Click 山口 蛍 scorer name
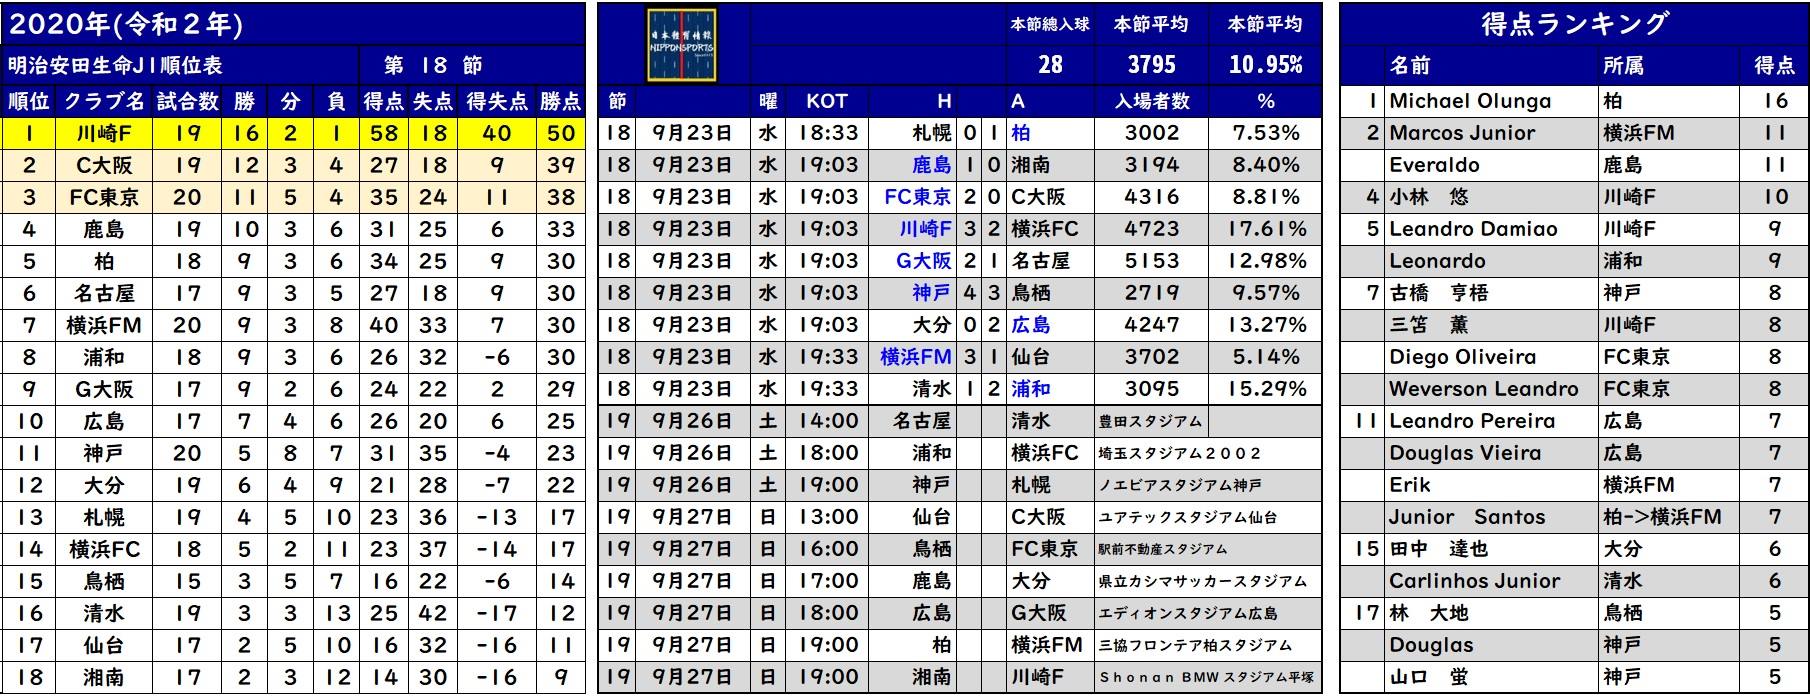 point(1428,677)
